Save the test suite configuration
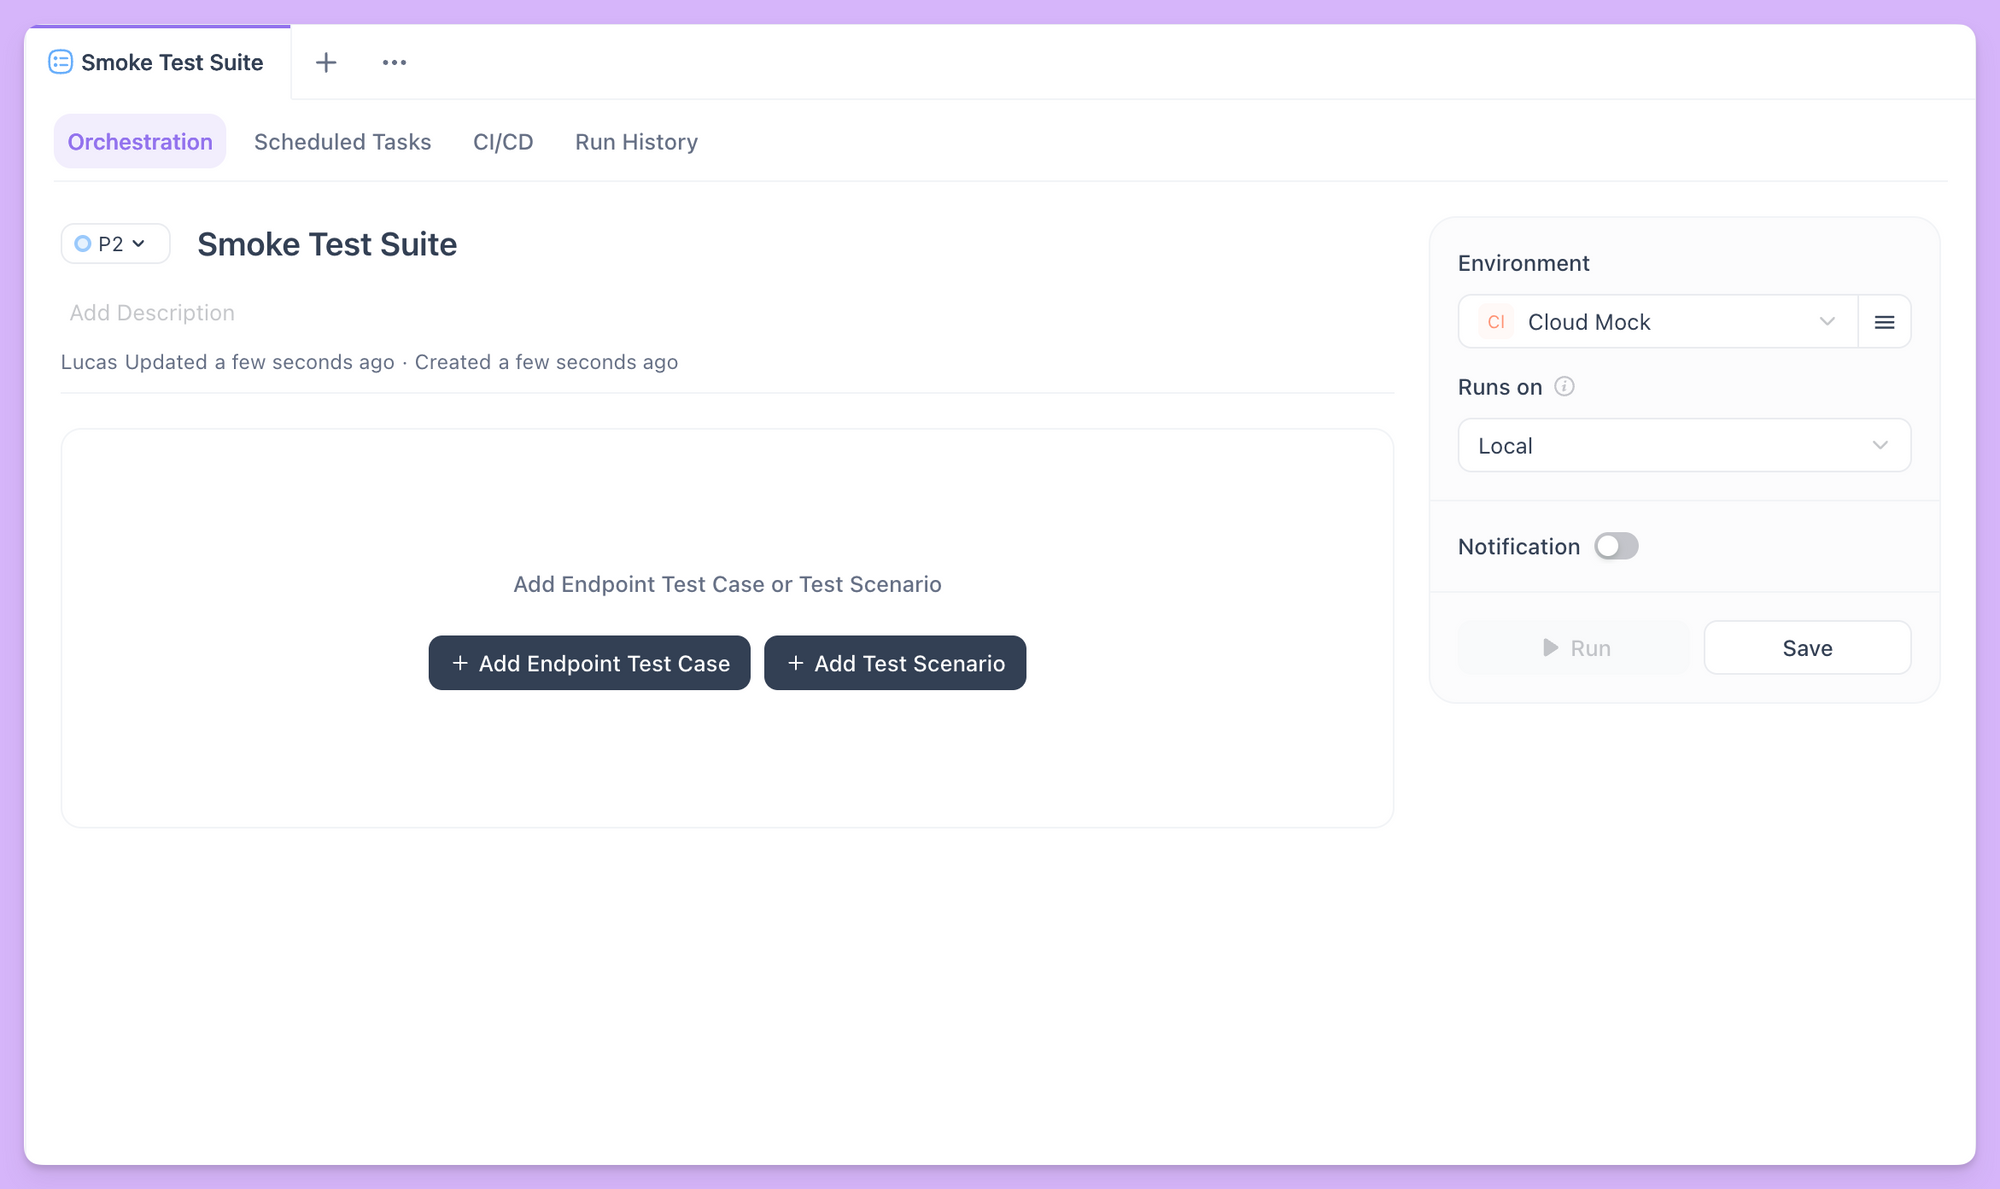Screen dimensions: 2000x1189 tap(1806, 647)
